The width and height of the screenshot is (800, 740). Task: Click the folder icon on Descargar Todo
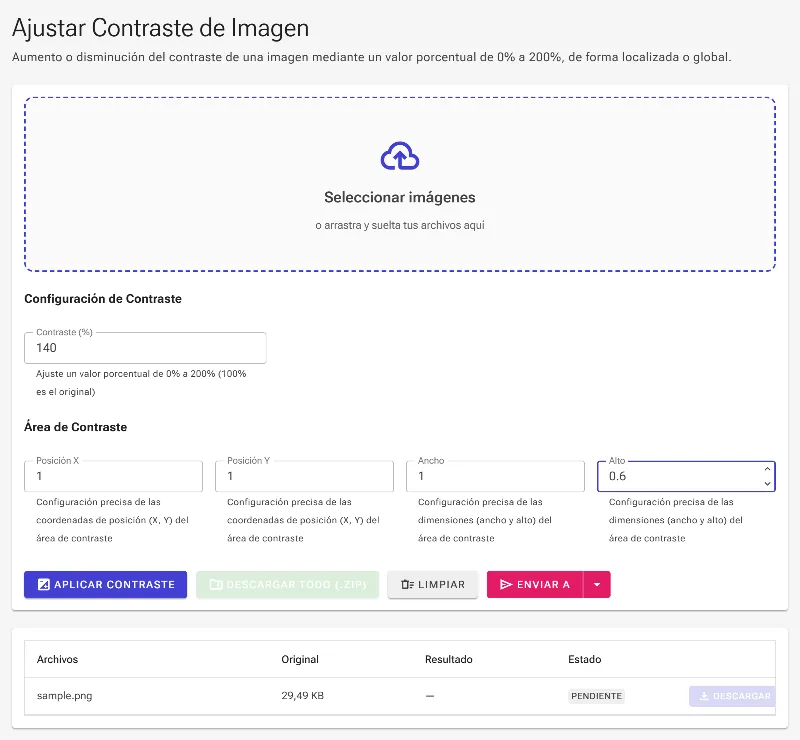216,584
